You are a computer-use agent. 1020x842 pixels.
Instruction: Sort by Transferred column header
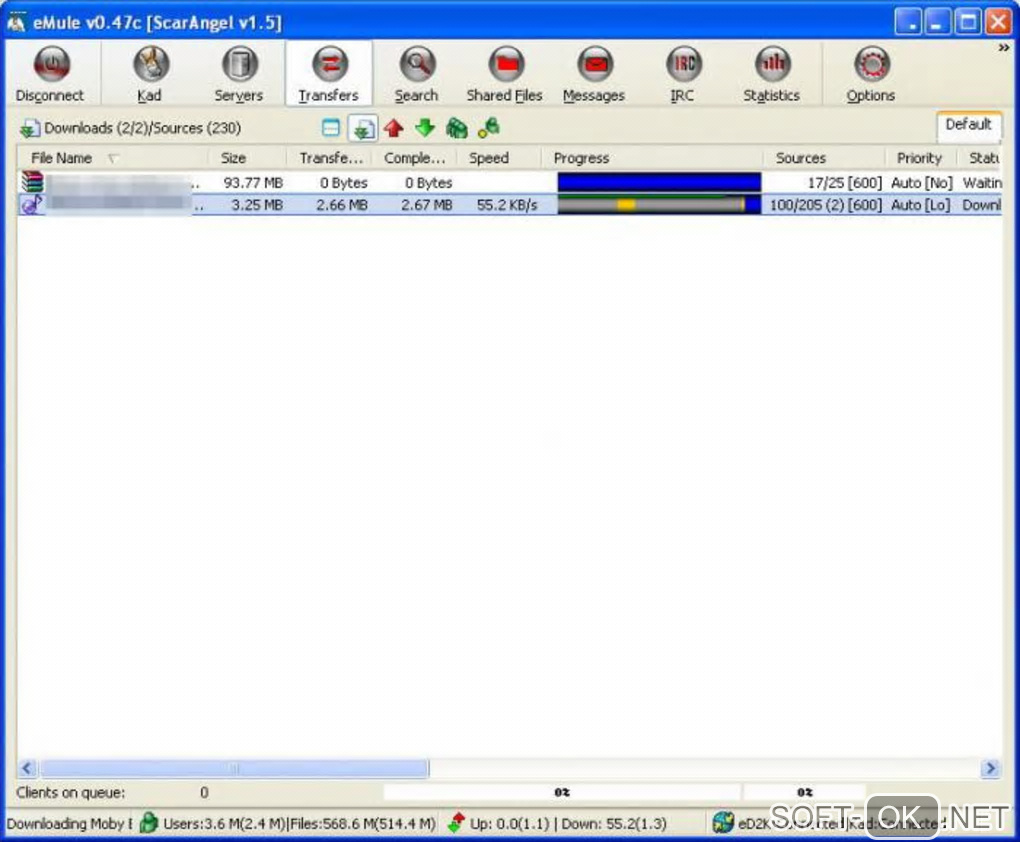click(329, 158)
